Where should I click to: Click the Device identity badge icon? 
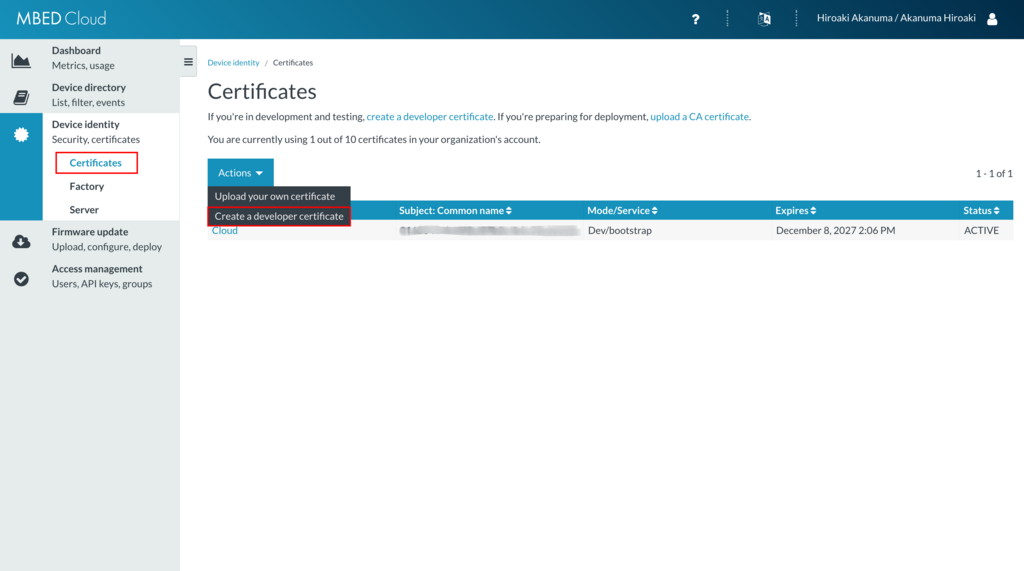[x=21, y=135]
